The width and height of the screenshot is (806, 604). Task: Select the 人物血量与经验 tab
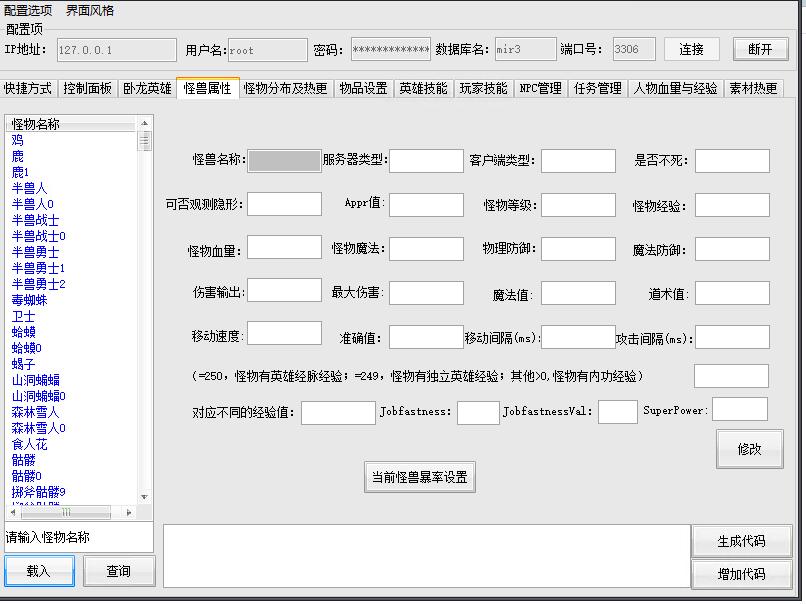coord(675,88)
